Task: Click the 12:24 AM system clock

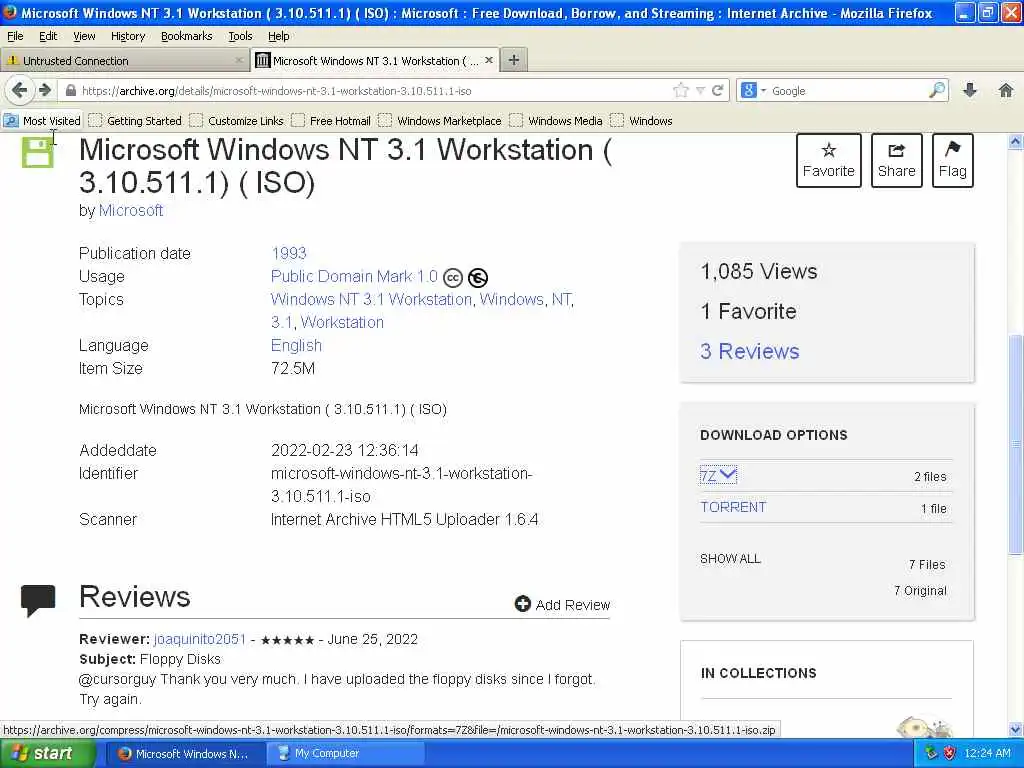Action: [x=987, y=753]
